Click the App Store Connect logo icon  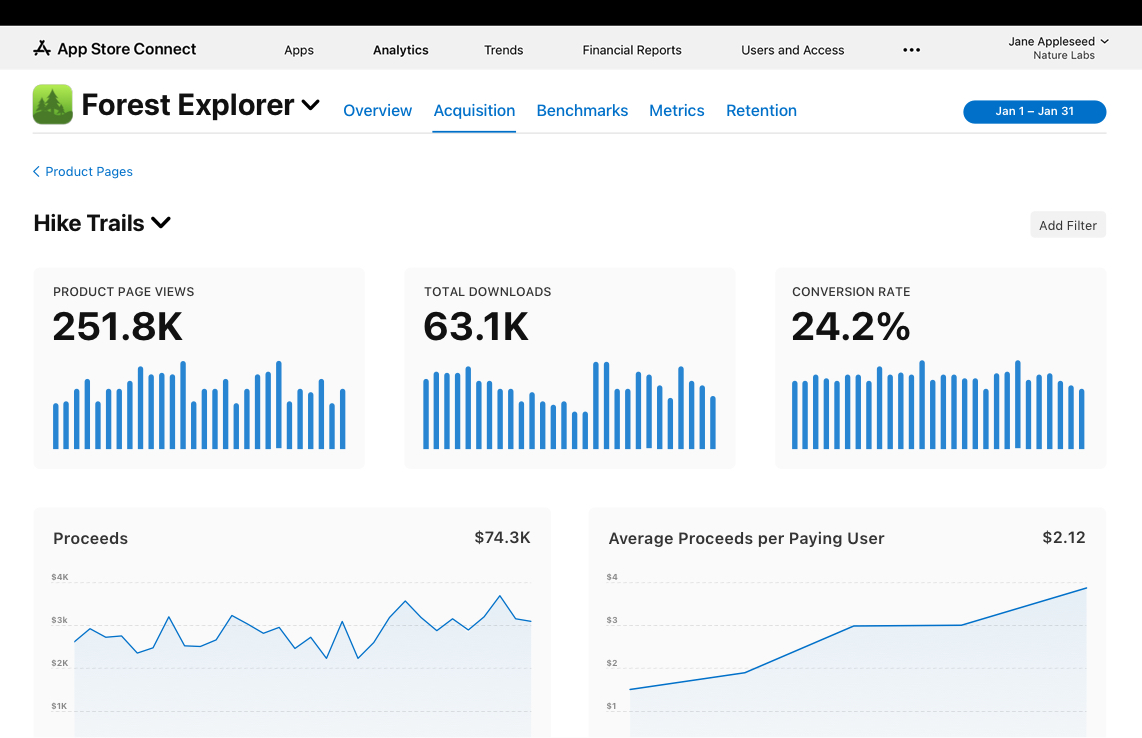pyautogui.click(x=41, y=49)
